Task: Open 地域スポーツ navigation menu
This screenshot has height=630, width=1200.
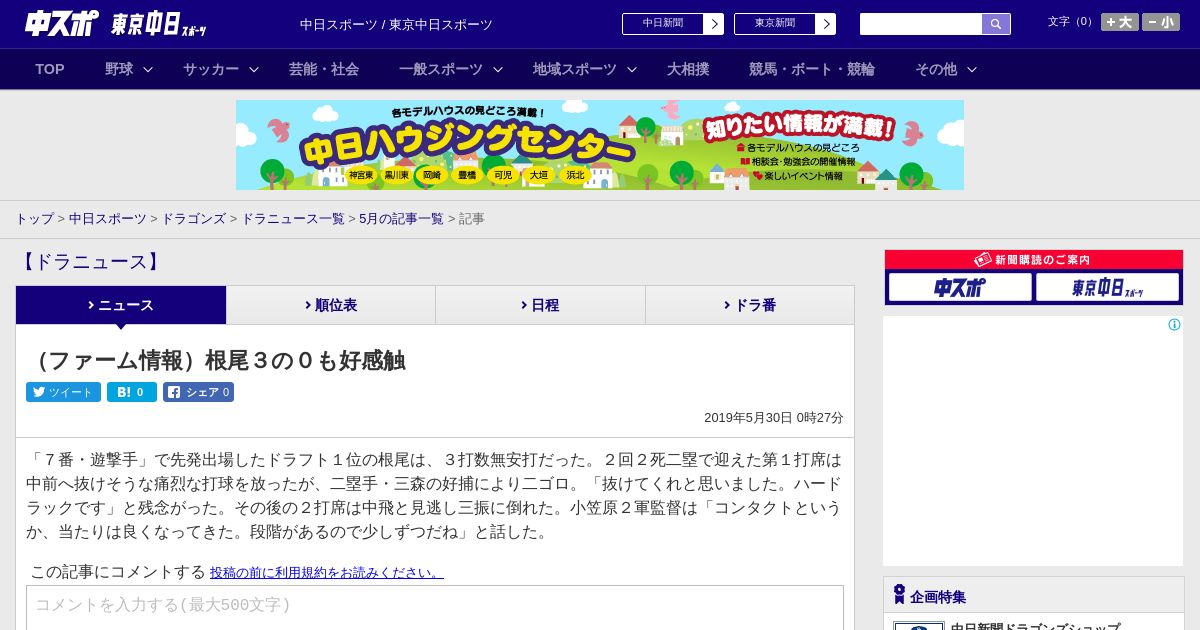Action: 575,69
